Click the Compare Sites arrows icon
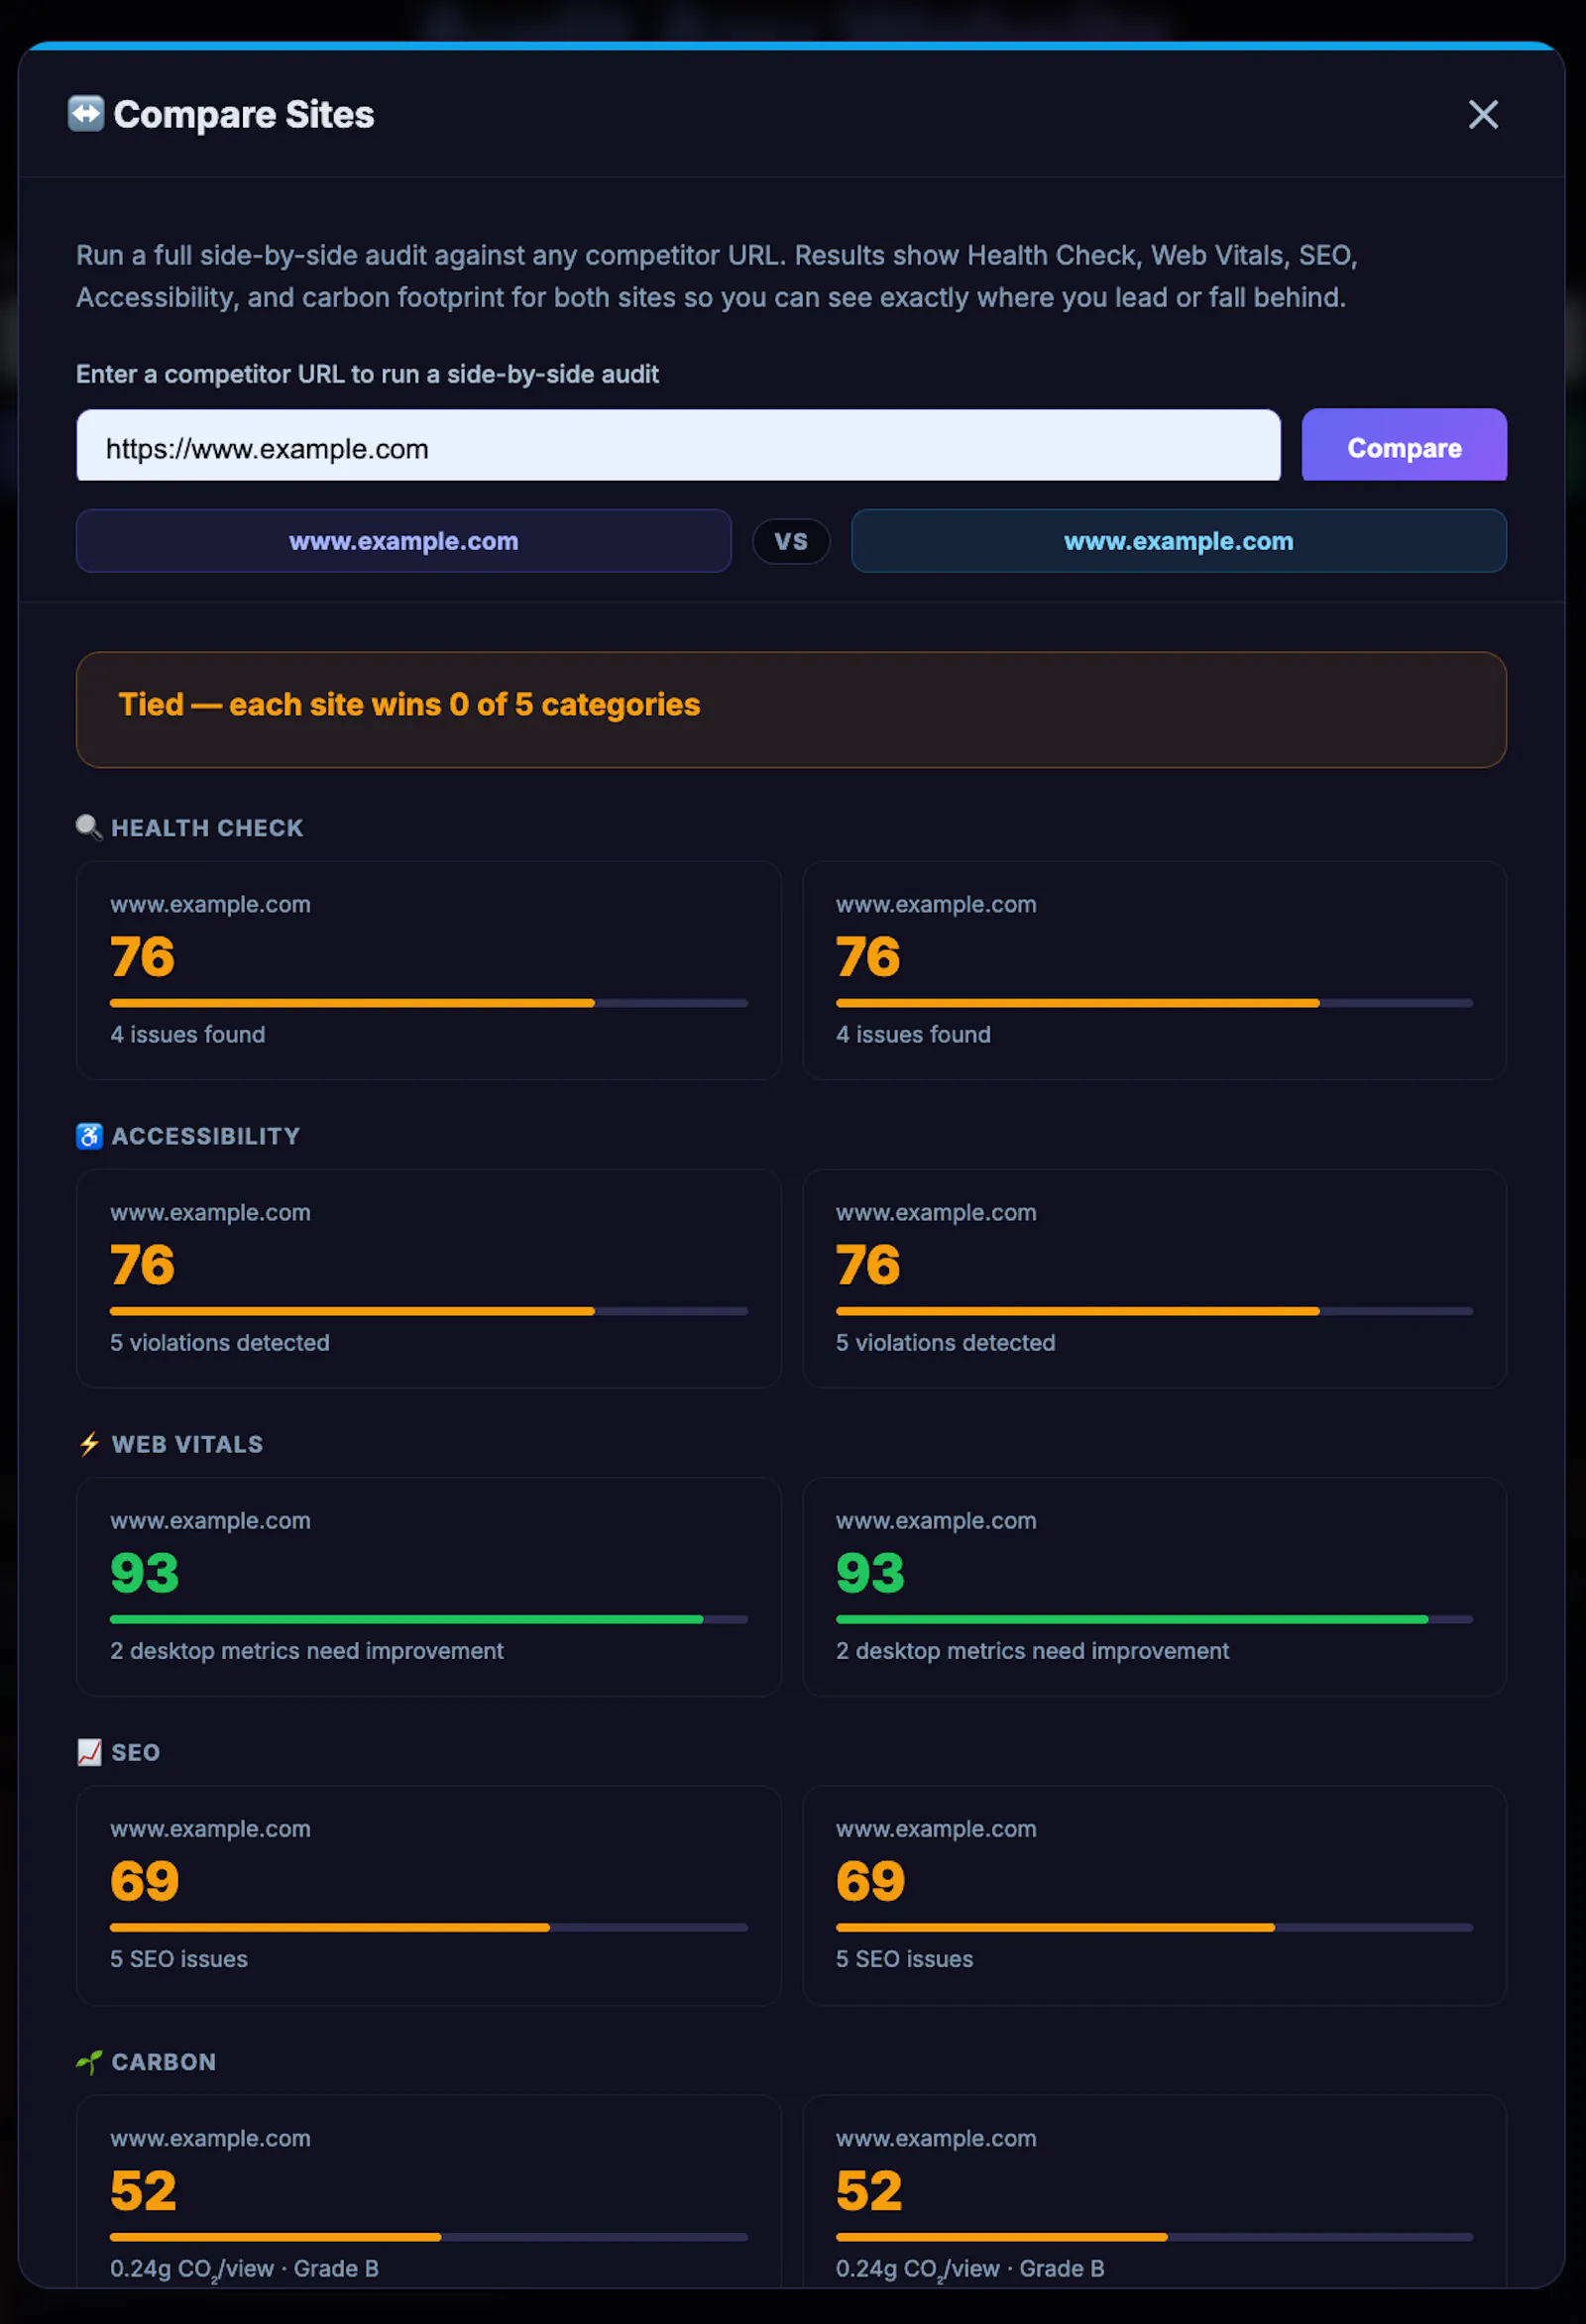1586x2324 pixels. (x=86, y=113)
